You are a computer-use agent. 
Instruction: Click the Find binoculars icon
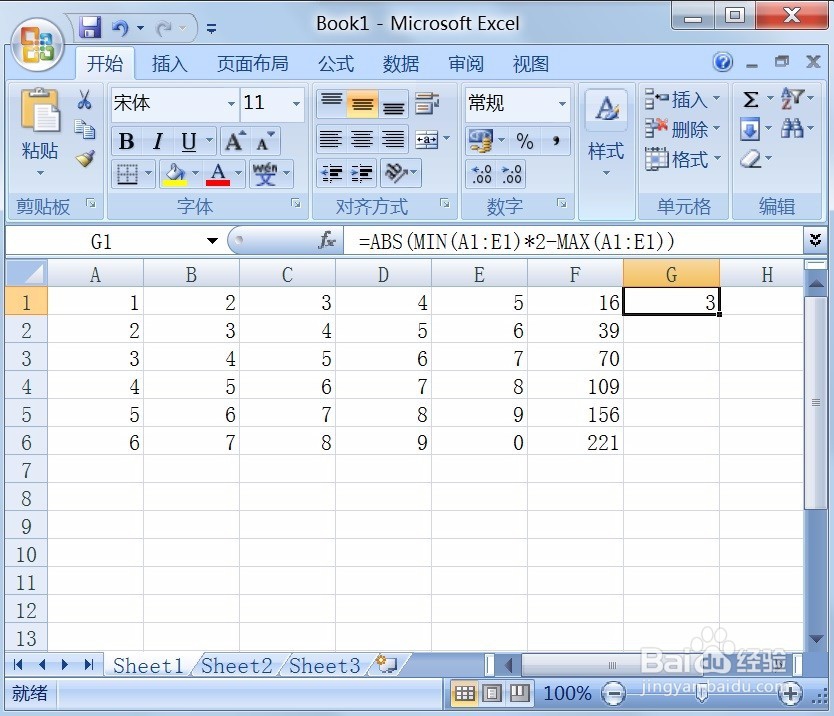[792, 128]
